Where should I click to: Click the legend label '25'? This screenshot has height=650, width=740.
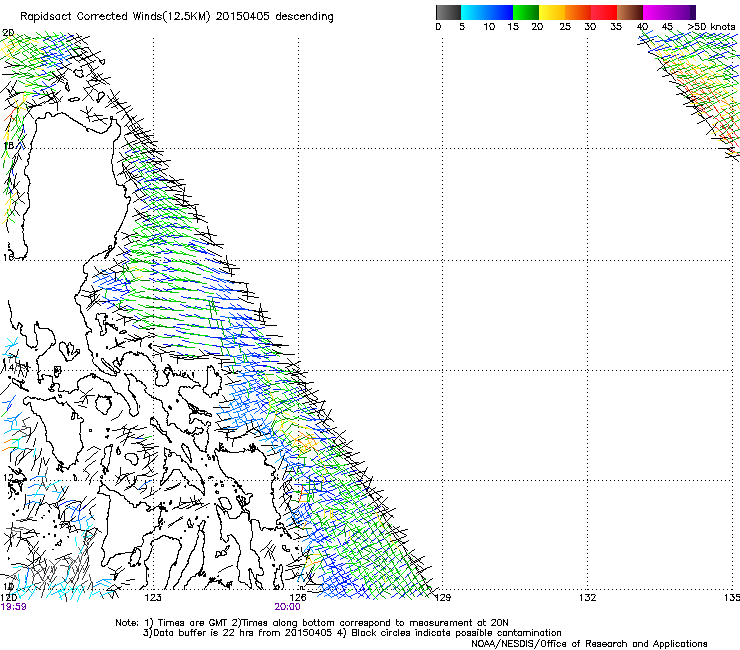(x=565, y=27)
